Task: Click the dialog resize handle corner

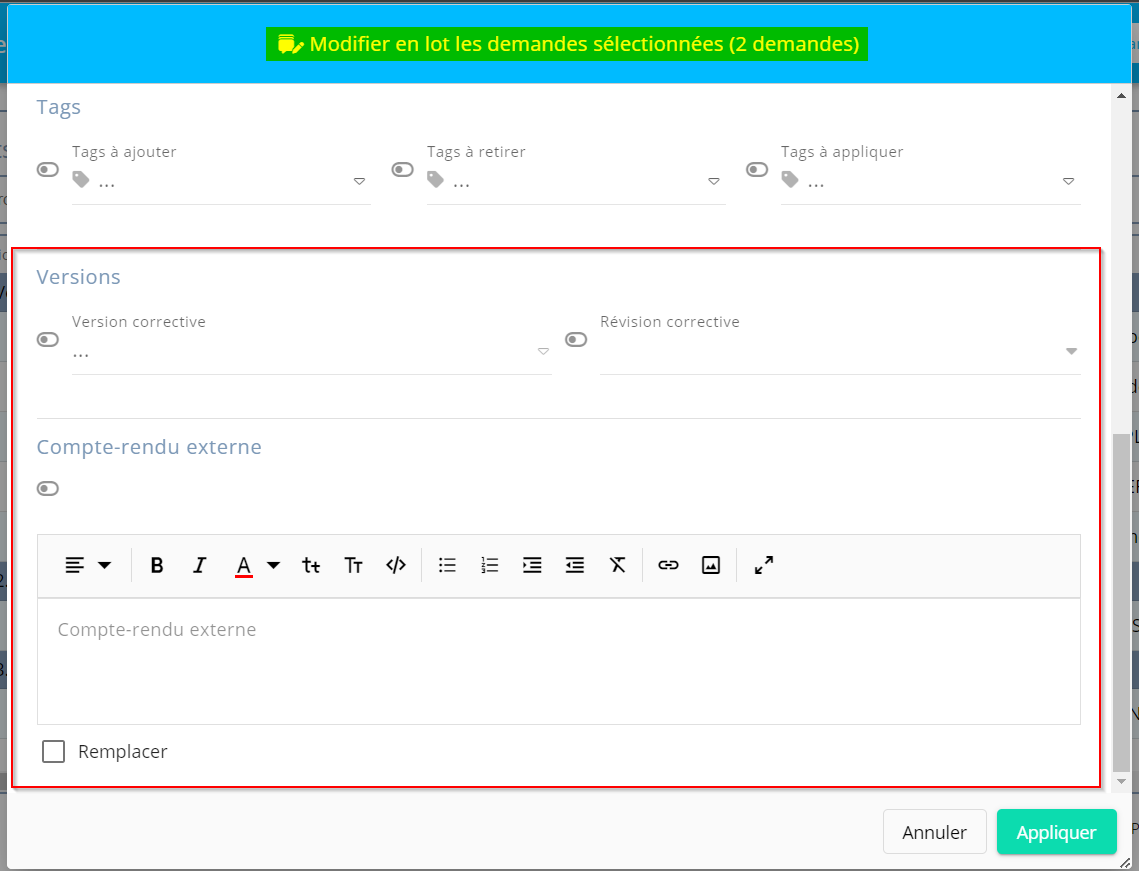Action: pyautogui.click(x=1124, y=862)
